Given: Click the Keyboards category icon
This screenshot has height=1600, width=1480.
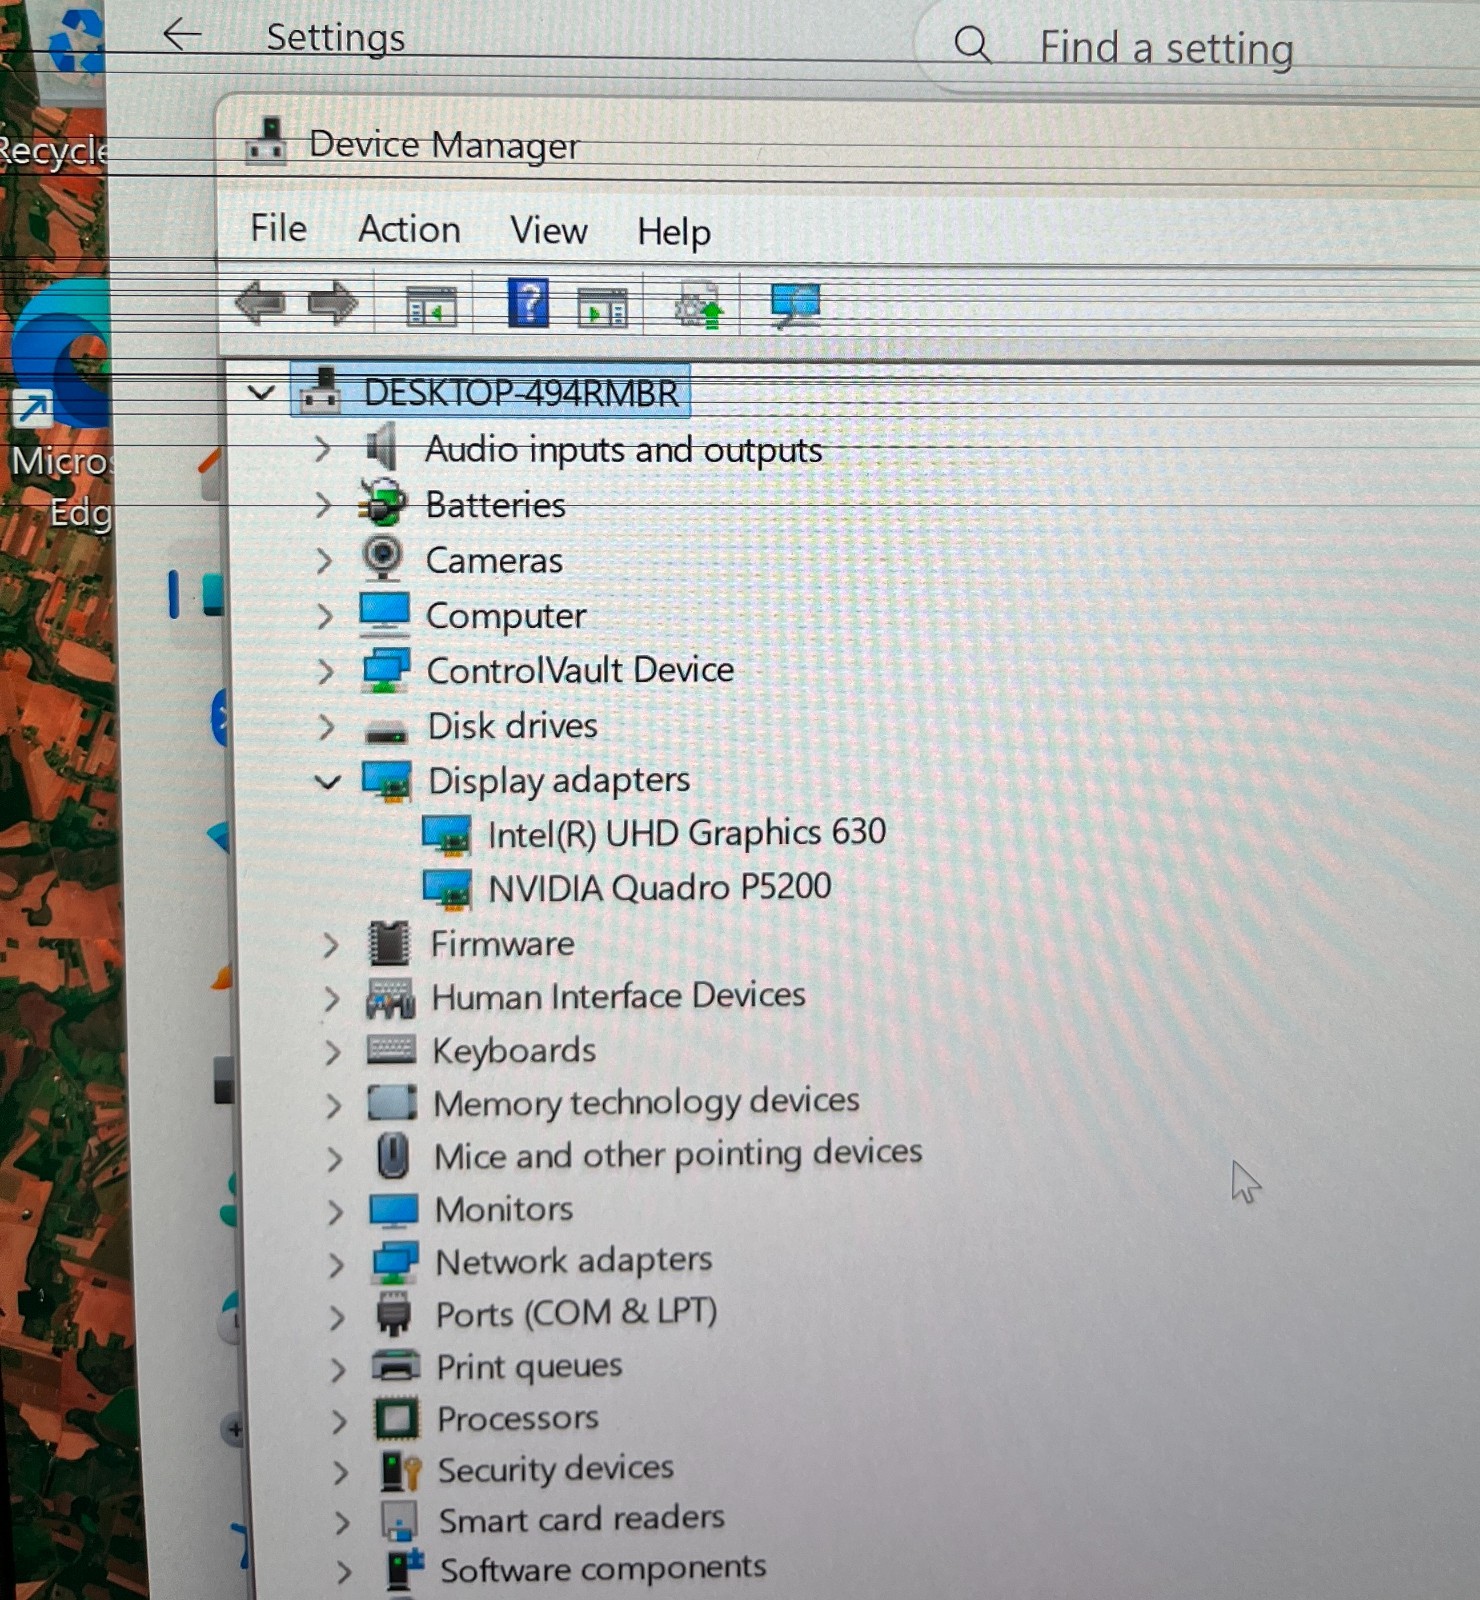Looking at the screenshot, I should coord(391,1049).
